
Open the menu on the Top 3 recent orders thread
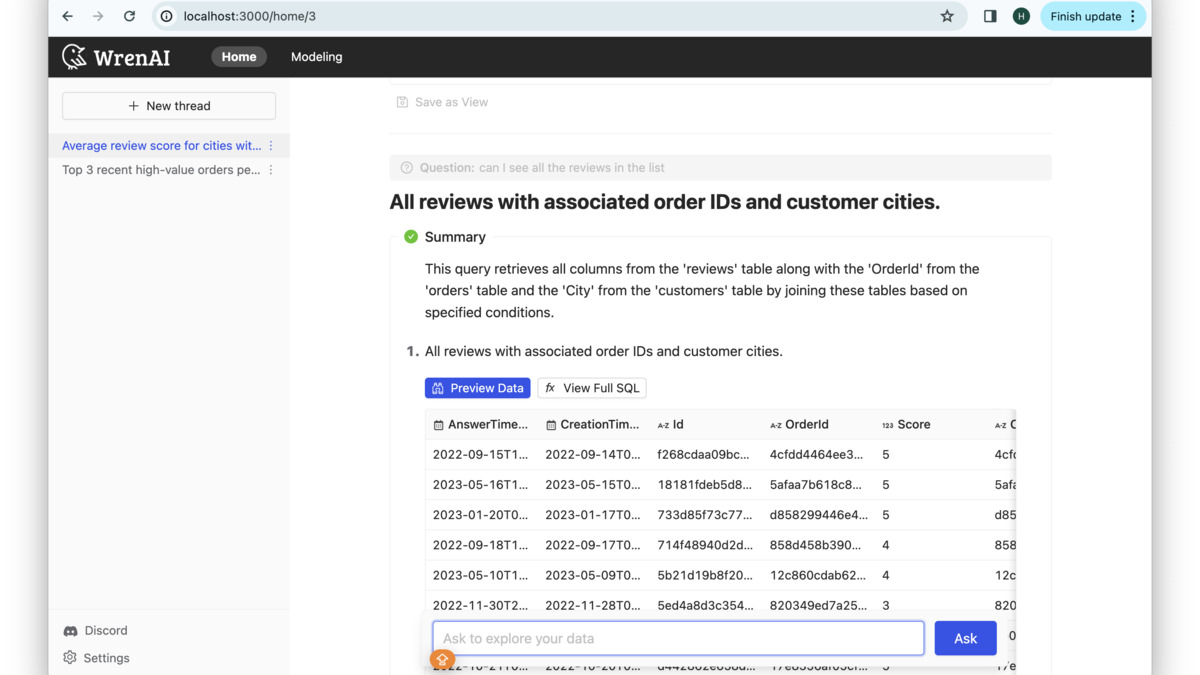(270, 169)
